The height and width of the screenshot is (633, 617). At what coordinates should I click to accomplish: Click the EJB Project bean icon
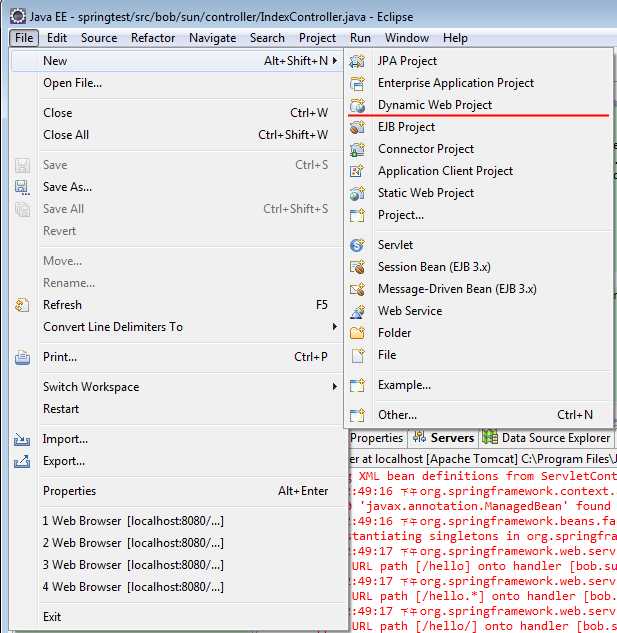(x=357, y=127)
